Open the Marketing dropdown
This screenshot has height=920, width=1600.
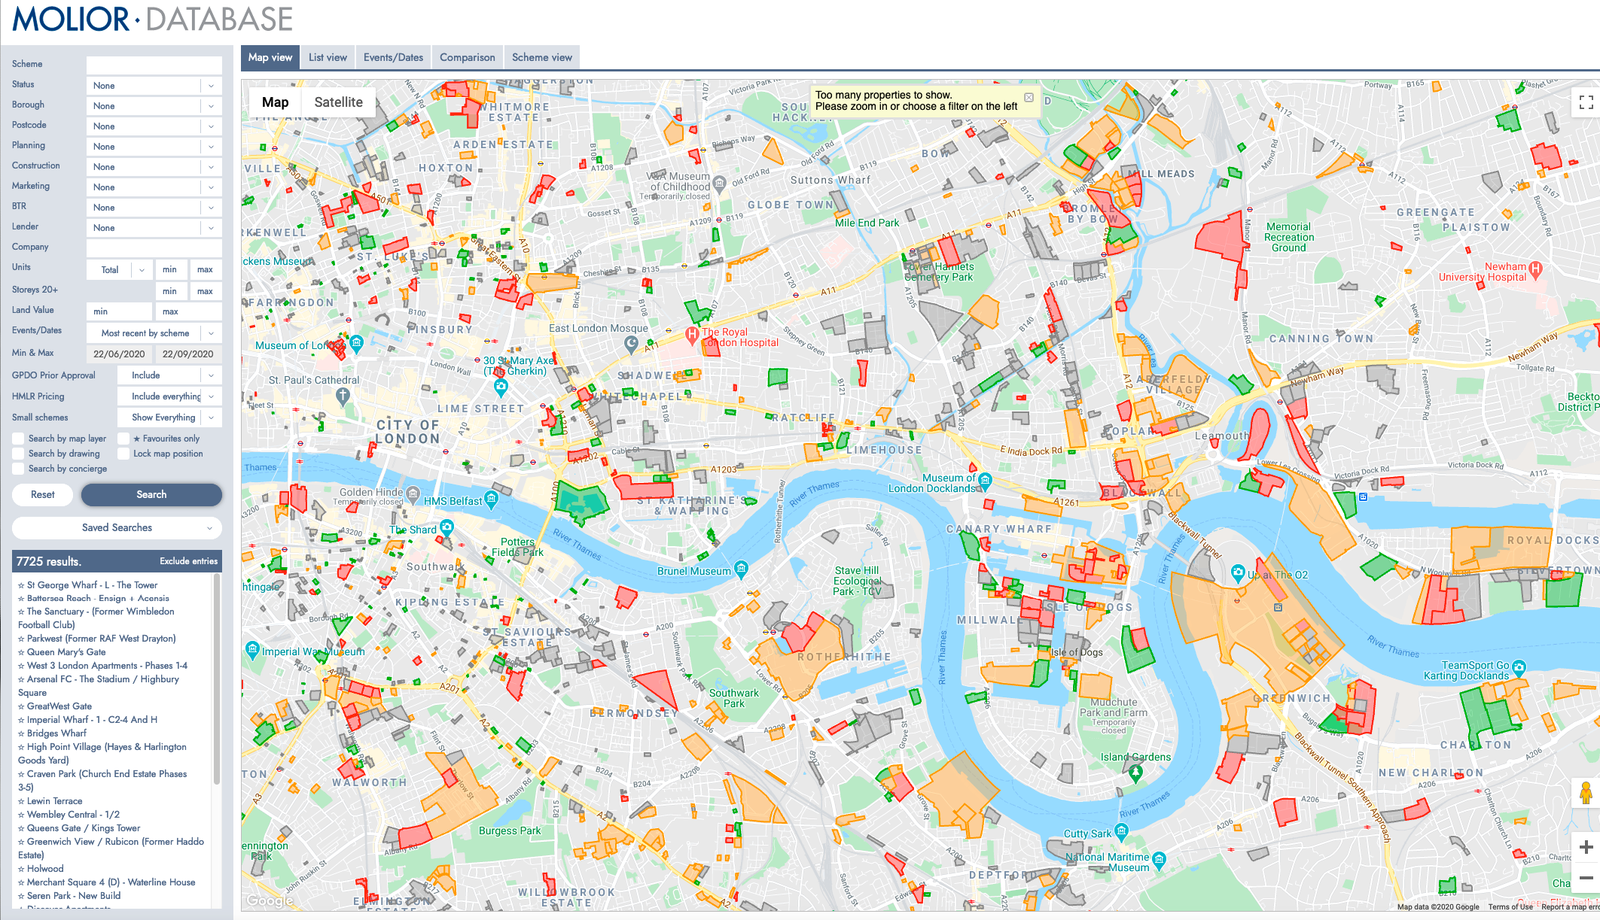pos(154,187)
